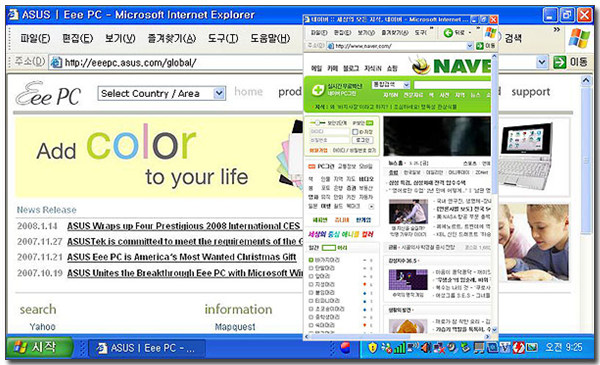Image resolution: width=600 pixels, height=365 pixels.
Task: Open the ASUS Wraps up 2008 CES news link
Action: tap(184, 226)
